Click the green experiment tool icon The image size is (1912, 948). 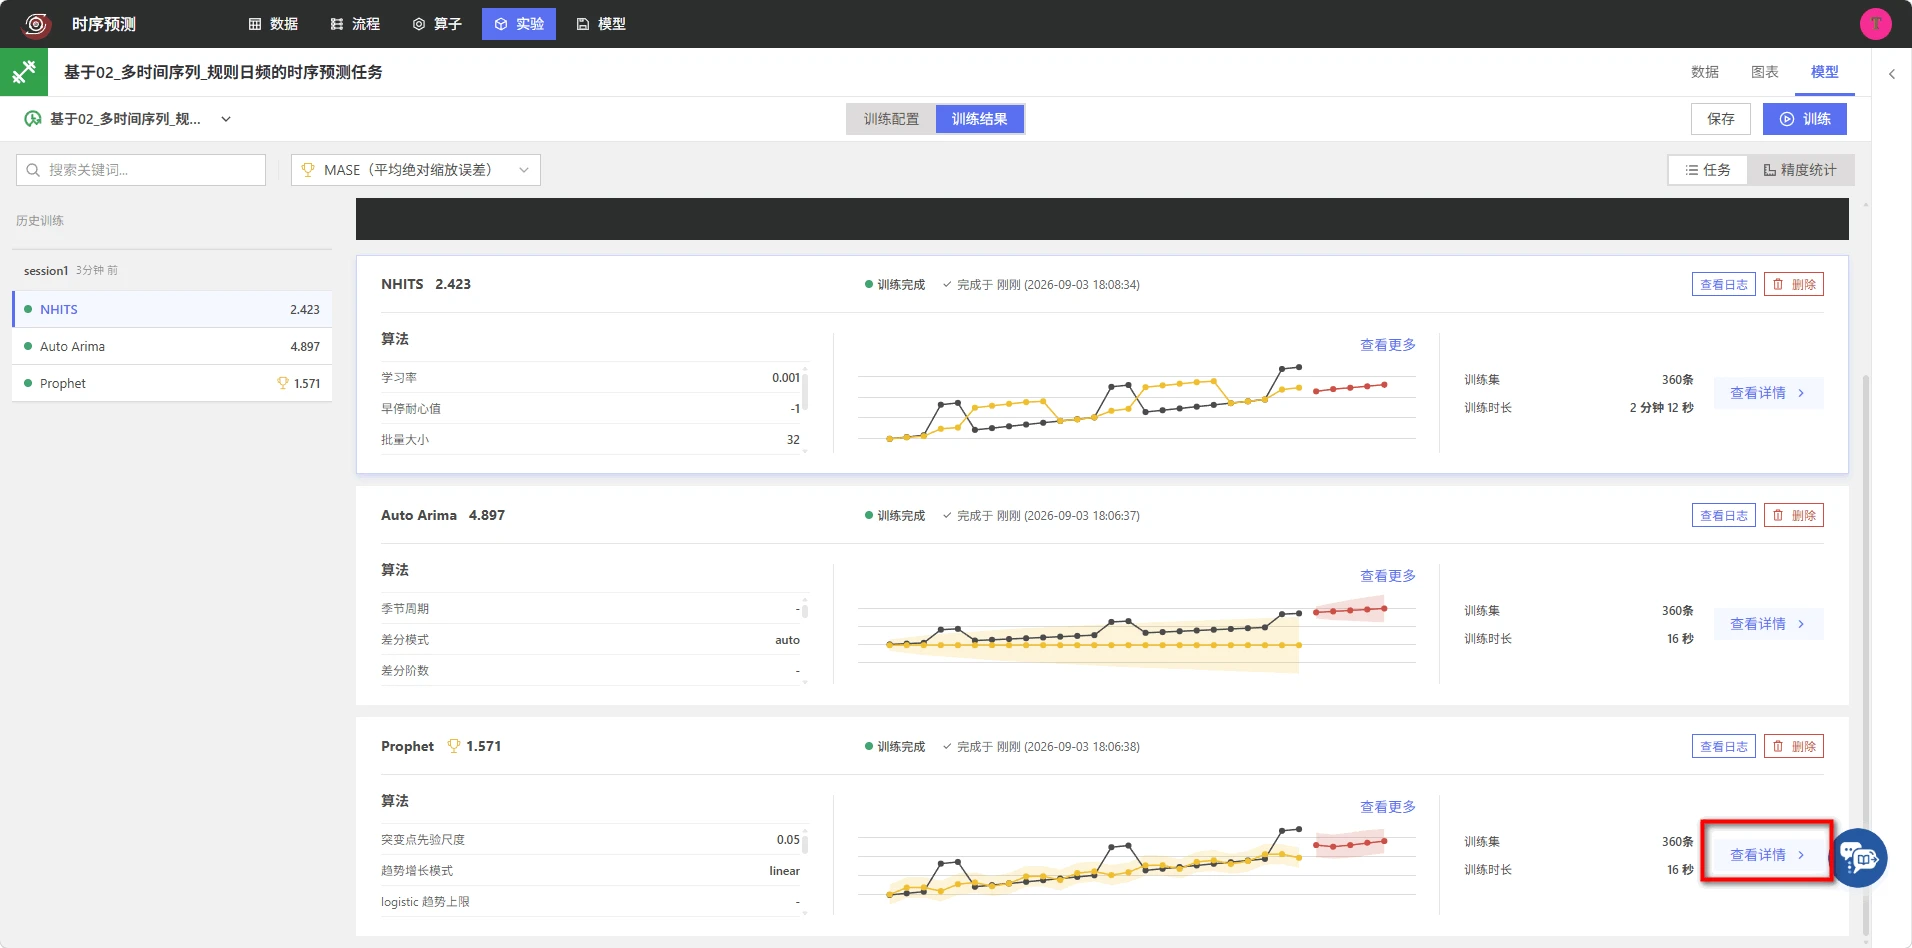pos(24,72)
